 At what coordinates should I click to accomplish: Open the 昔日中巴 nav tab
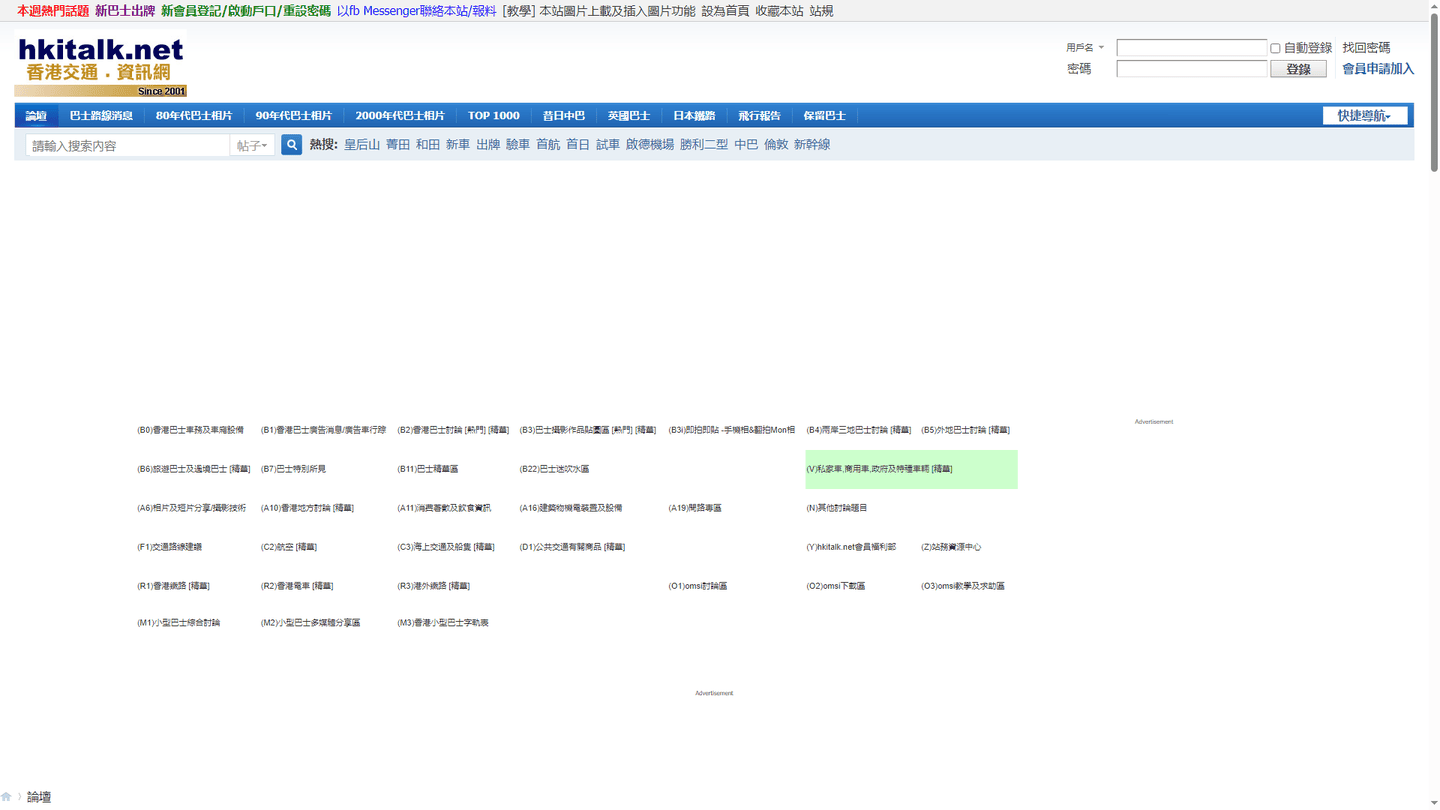tap(564, 116)
